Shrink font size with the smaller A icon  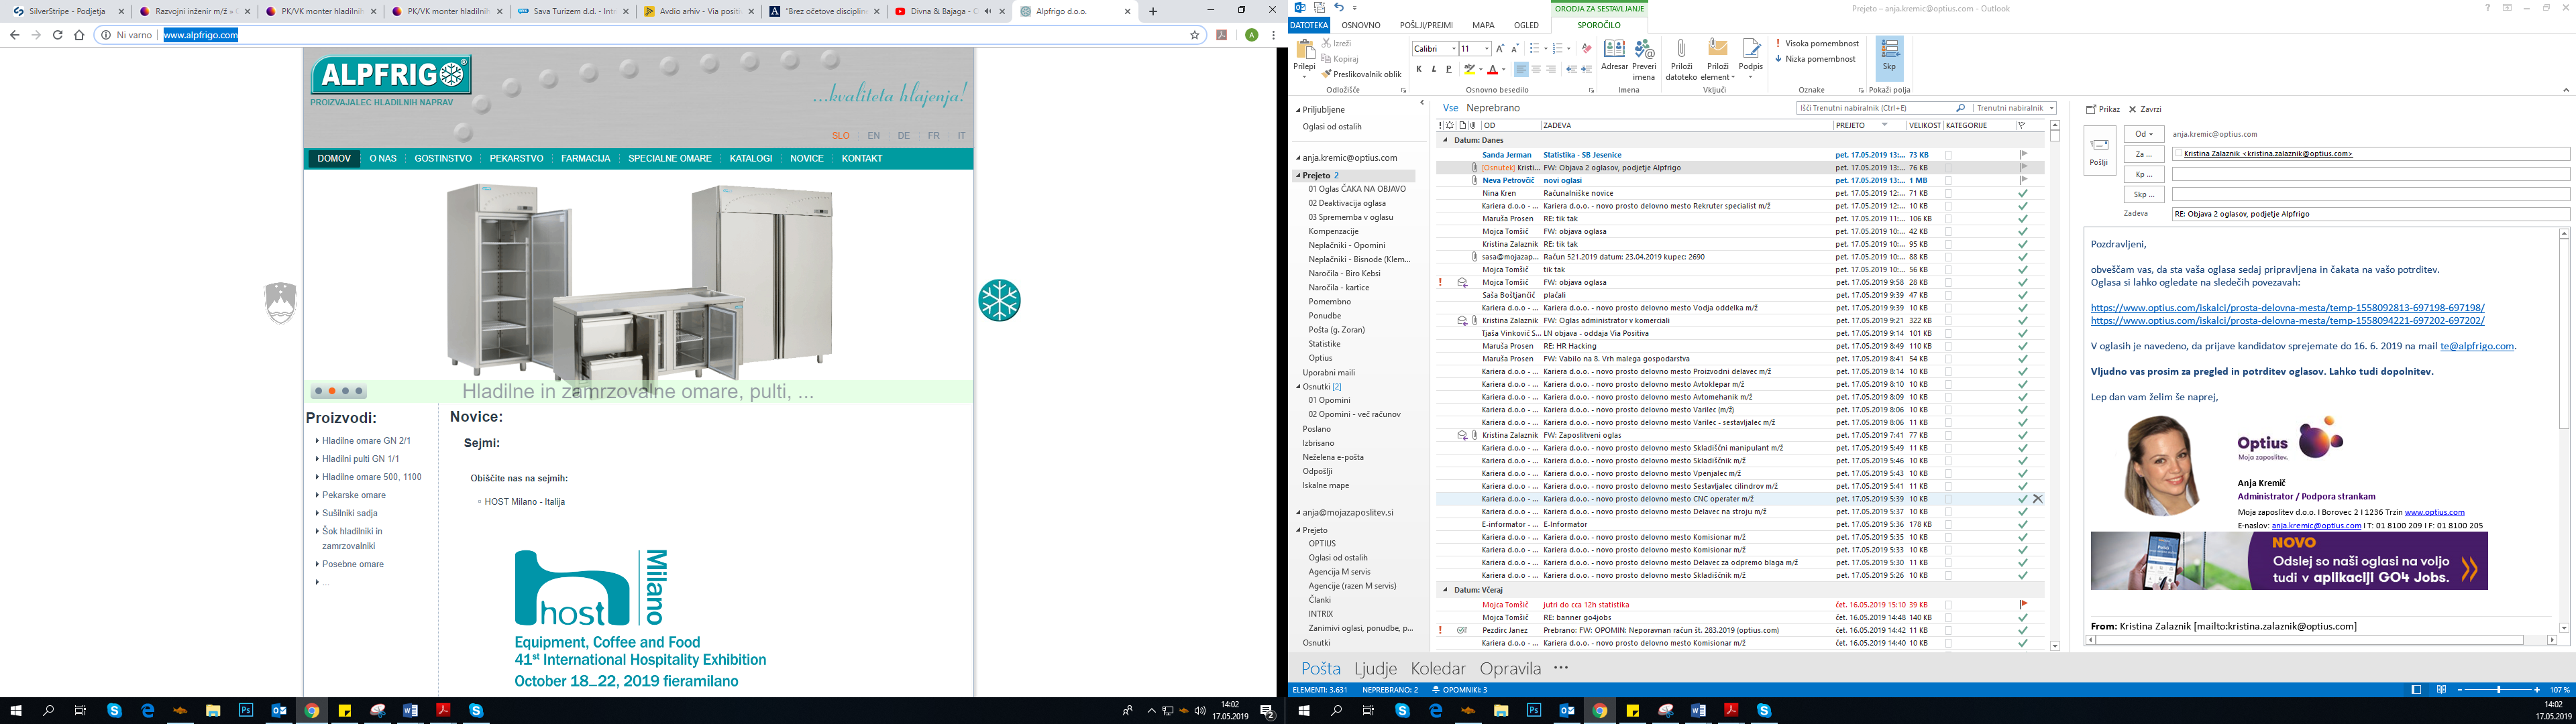[1515, 48]
